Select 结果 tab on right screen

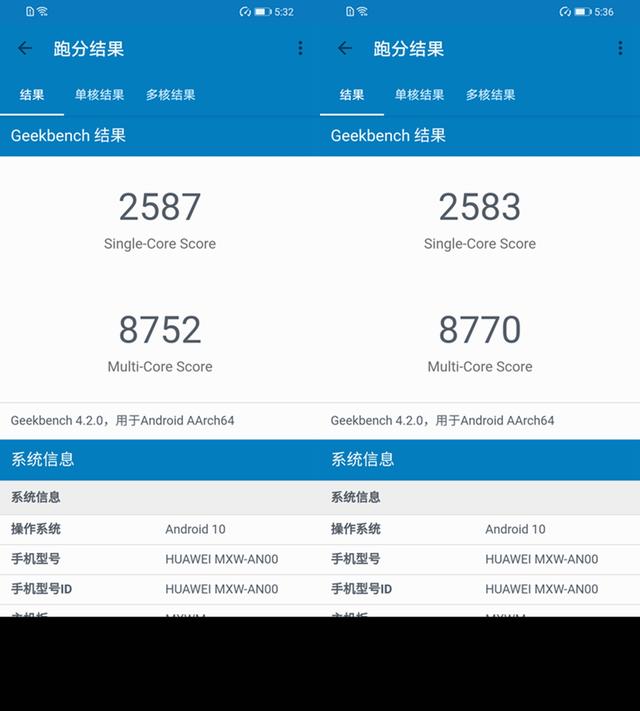(352, 95)
